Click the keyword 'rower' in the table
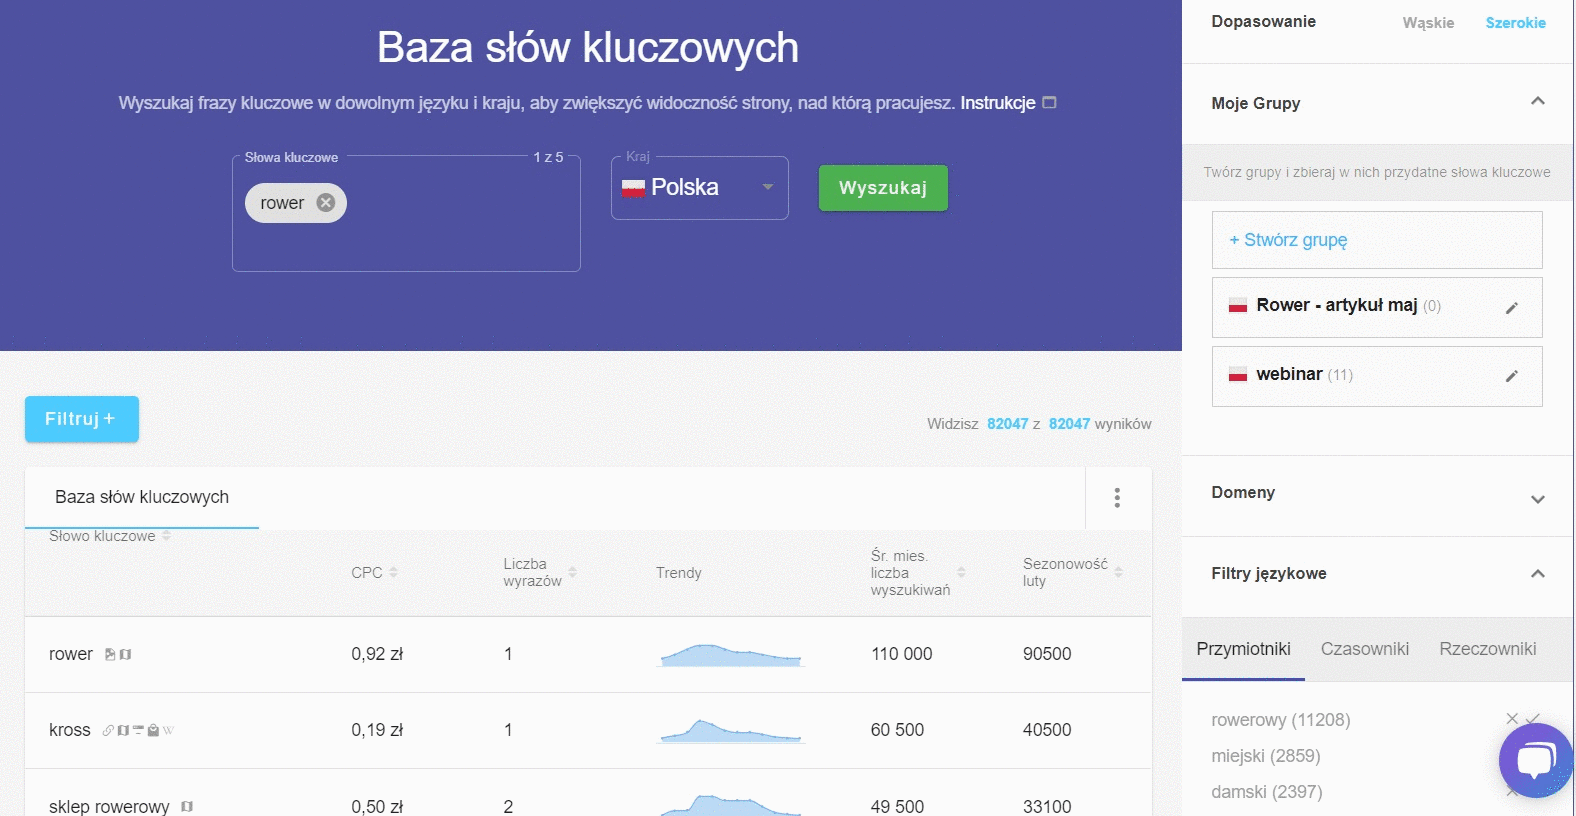Viewport: 1576px width, 816px height. (70, 654)
